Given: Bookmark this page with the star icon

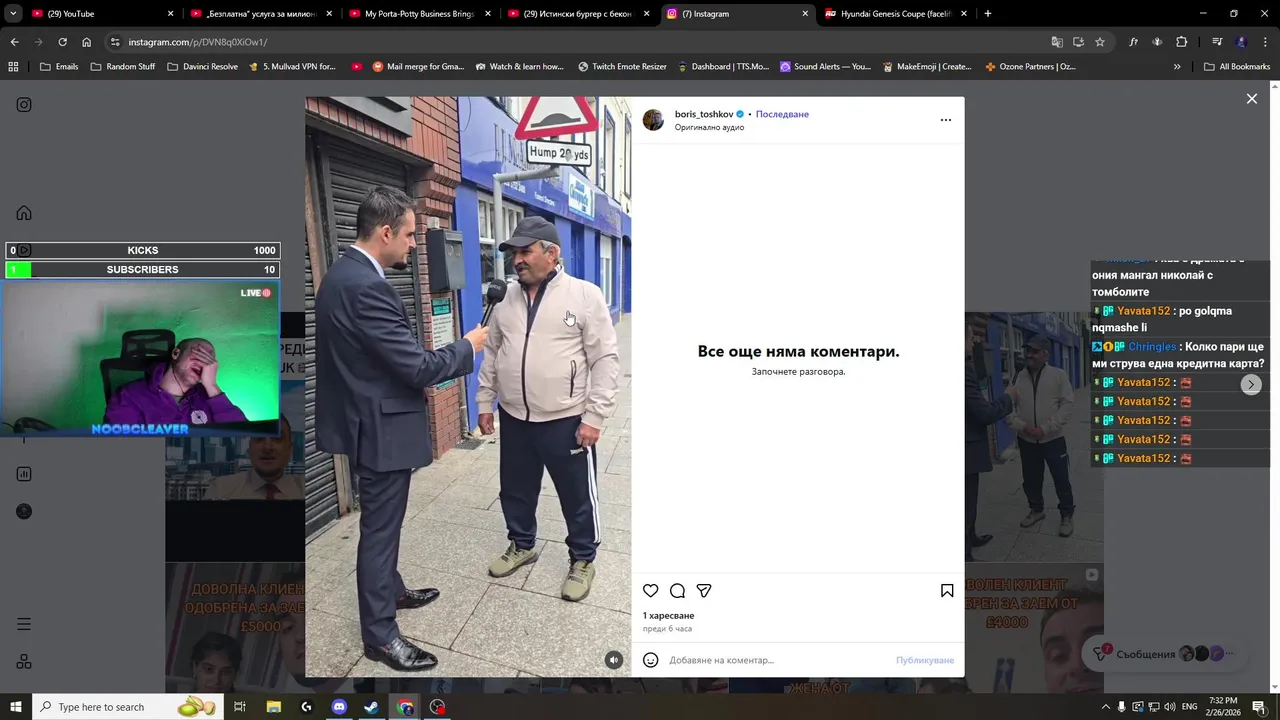Looking at the screenshot, I should click(x=1100, y=42).
